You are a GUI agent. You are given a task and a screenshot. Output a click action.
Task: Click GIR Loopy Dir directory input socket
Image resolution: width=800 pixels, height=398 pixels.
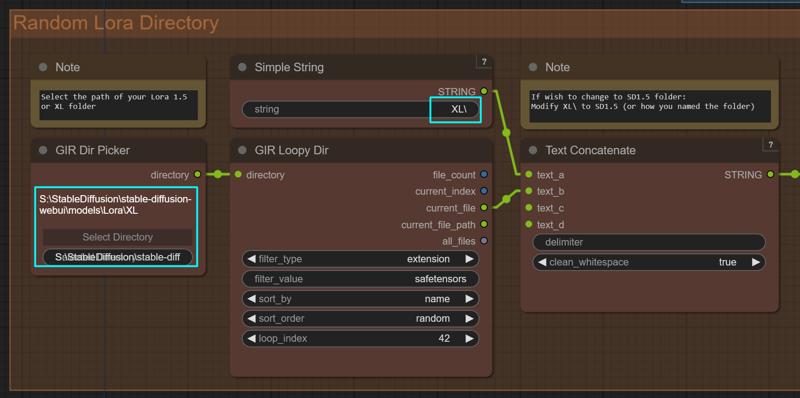238,175
